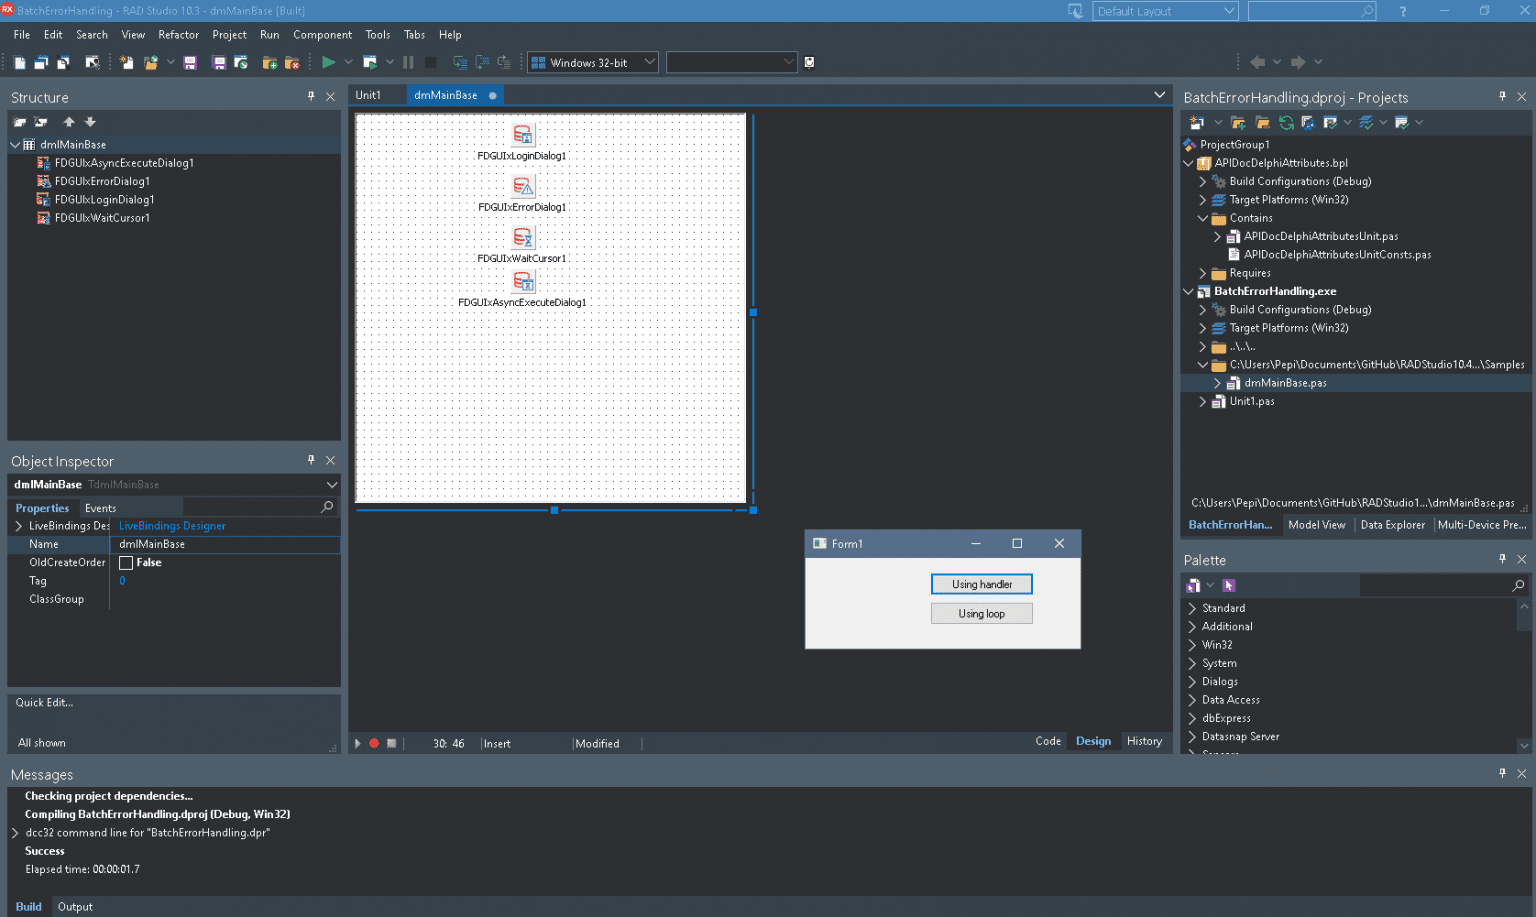
Task: Click the Save All icon in toolbar
Action: pos(219,62)
